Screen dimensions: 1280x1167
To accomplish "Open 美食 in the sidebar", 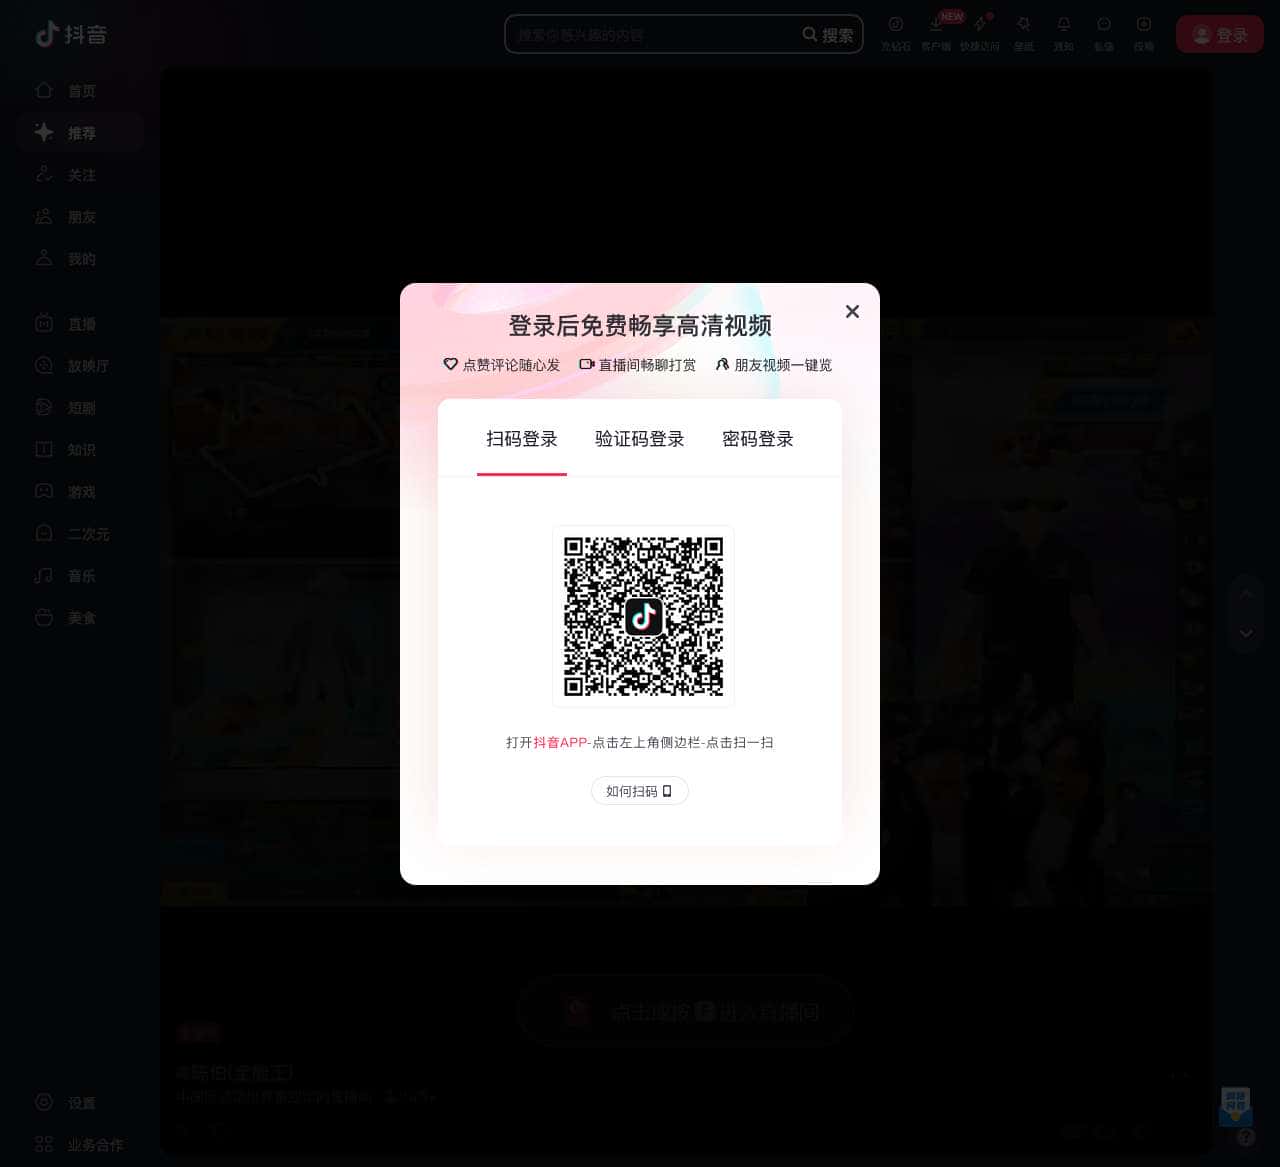I will pos(80,618).
